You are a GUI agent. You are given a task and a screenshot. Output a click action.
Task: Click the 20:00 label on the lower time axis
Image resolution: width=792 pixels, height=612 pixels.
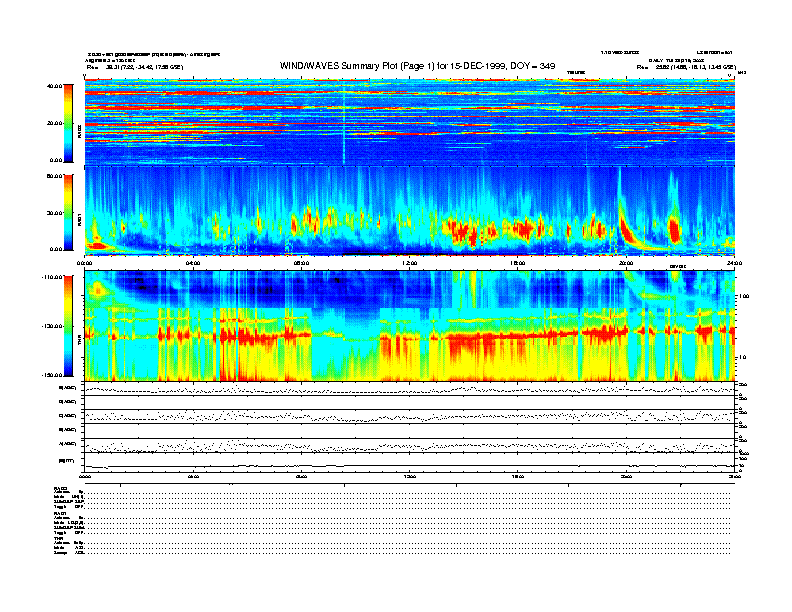[x=626, y=477]
